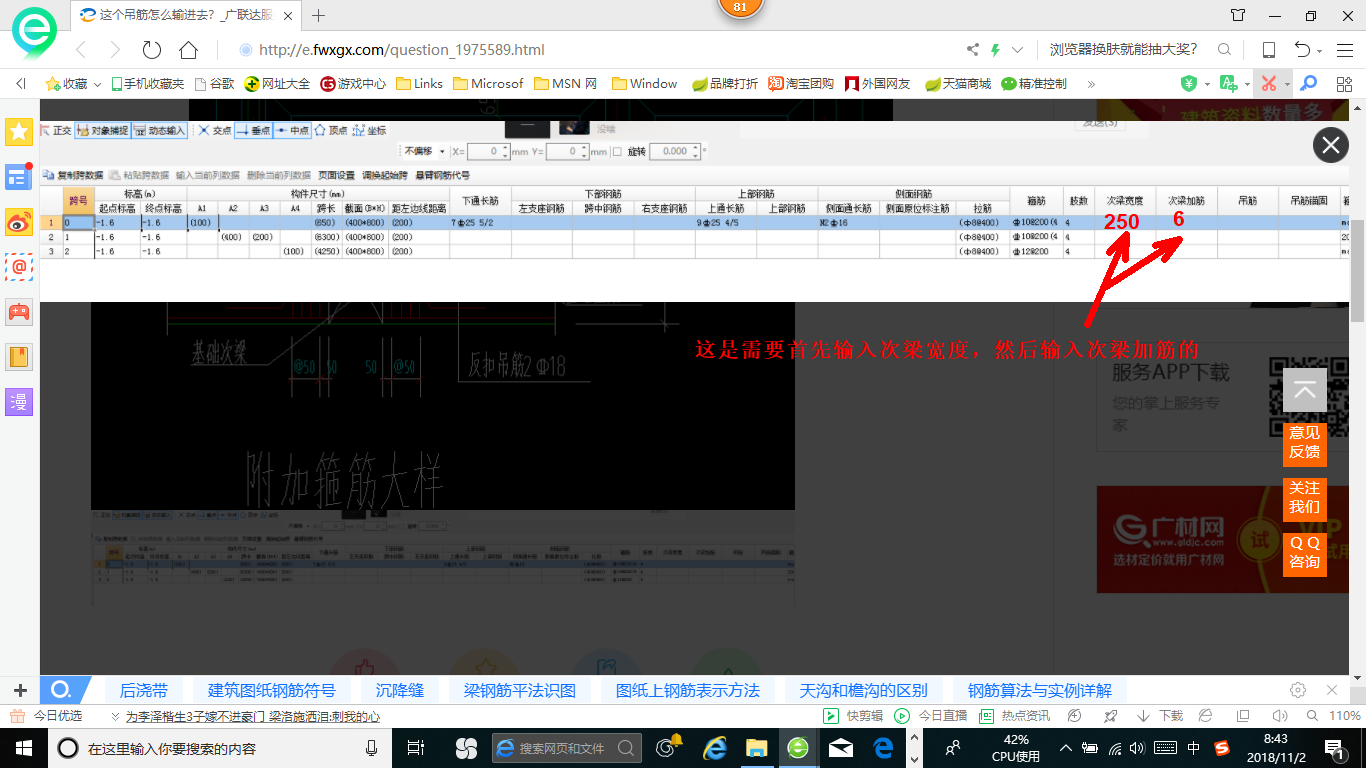The width and height of the screenshot is (1366, 768).
Task: Open the 梁钢筋平法识图 suggestion tab
Action: pos(520,690)
